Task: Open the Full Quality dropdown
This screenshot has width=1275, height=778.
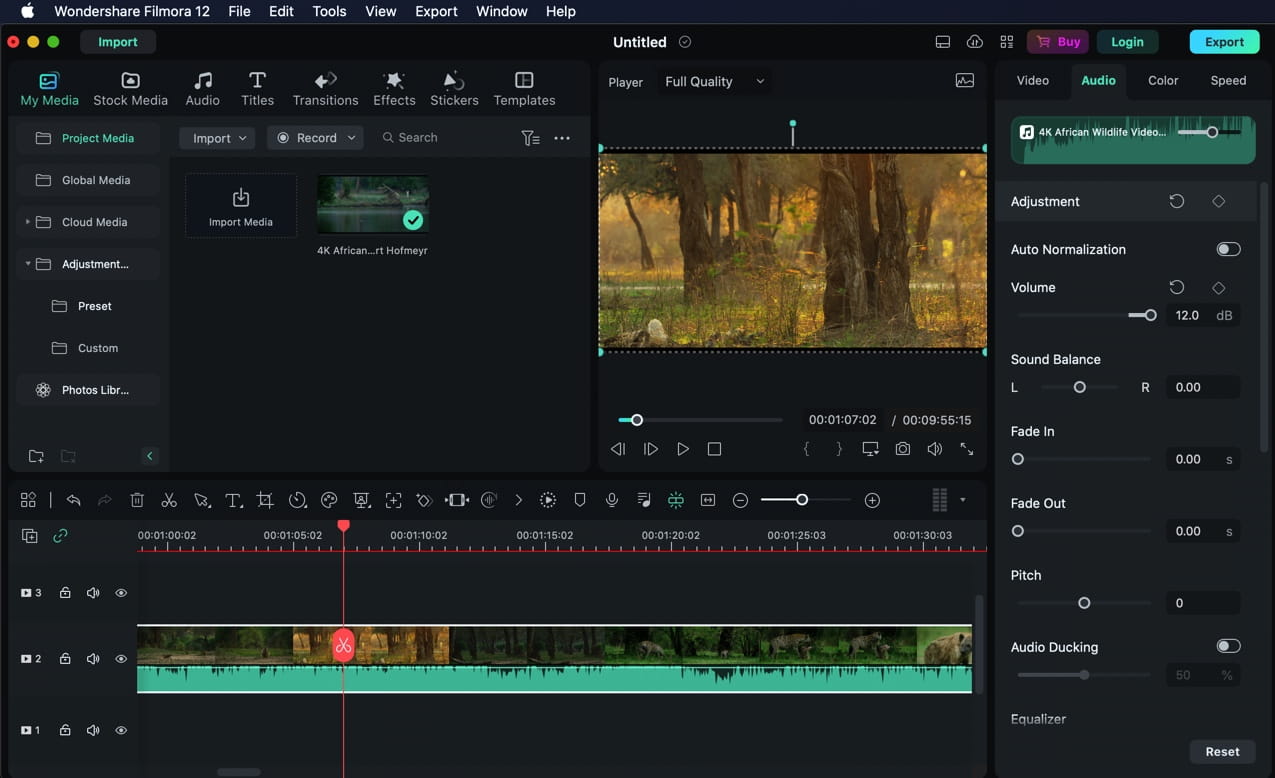Action: coord(714,82)
